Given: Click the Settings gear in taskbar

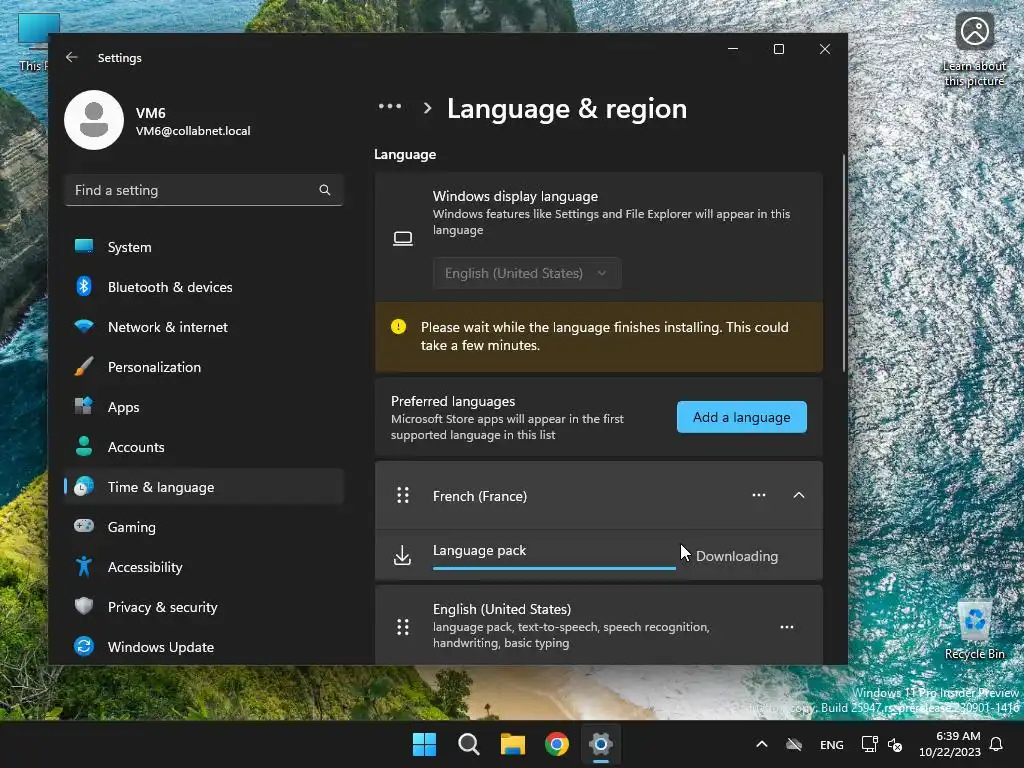Looking at the screenshot, I should pos(600,744).
